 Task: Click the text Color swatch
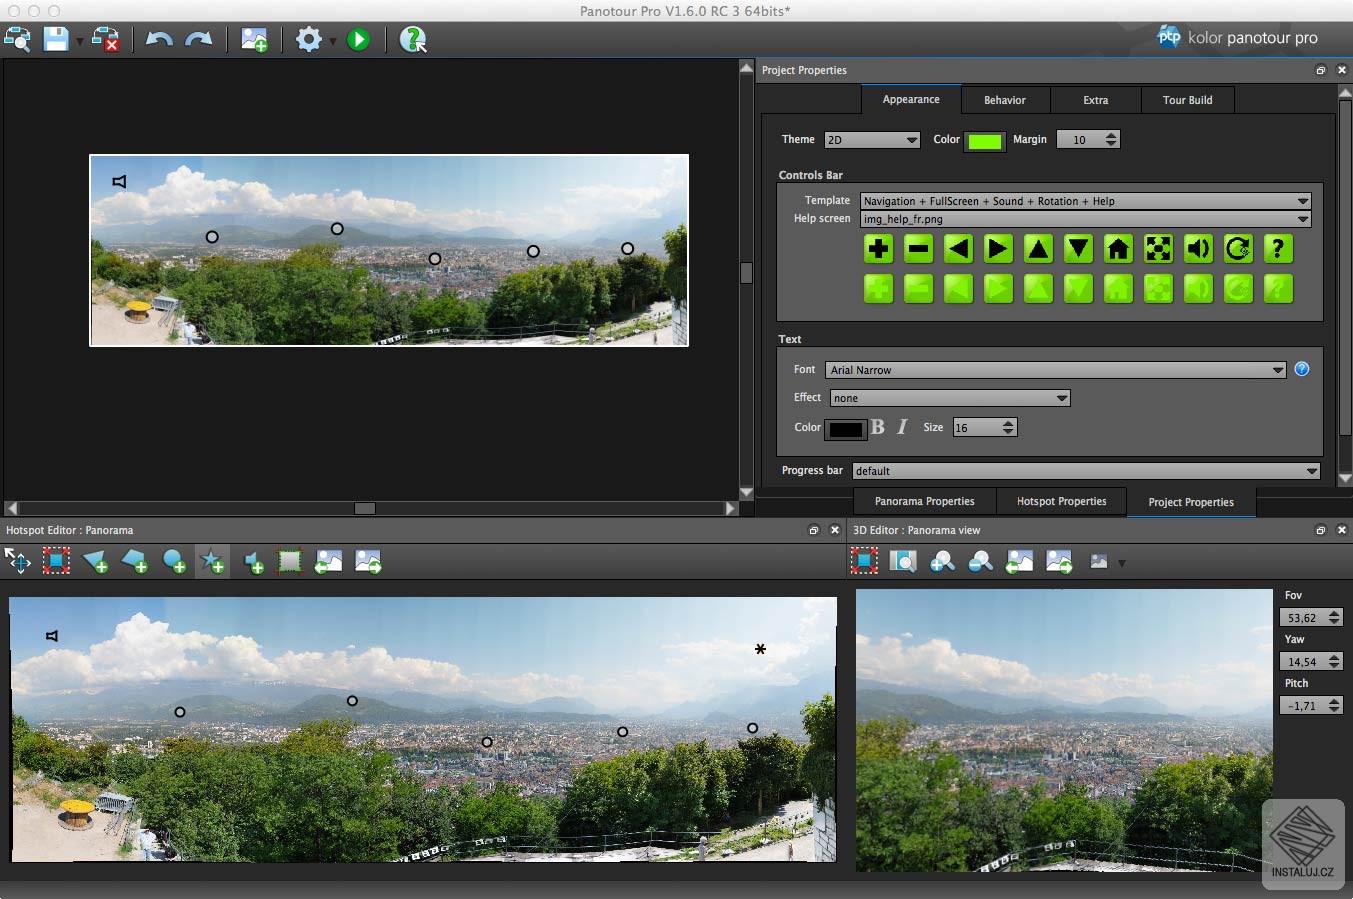click(845, 428)
